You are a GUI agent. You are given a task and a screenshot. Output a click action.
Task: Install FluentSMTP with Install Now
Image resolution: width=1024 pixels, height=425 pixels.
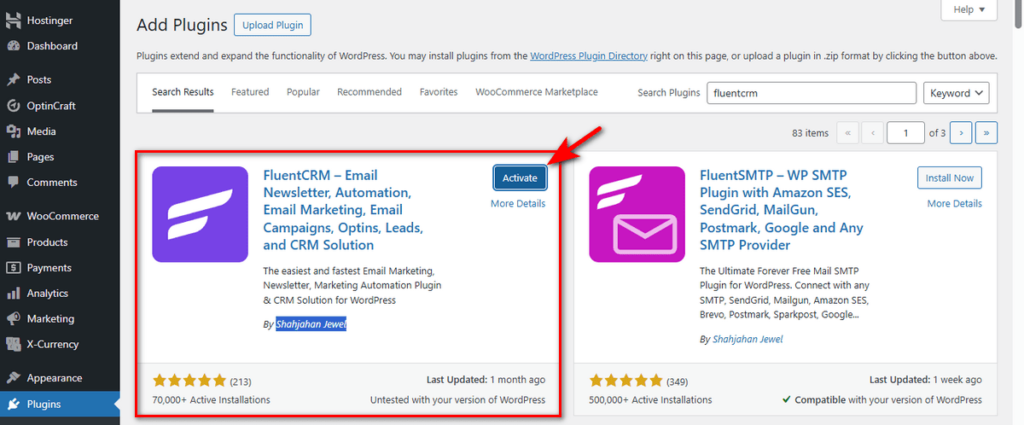pyautogui.click(x=950, y=178)
